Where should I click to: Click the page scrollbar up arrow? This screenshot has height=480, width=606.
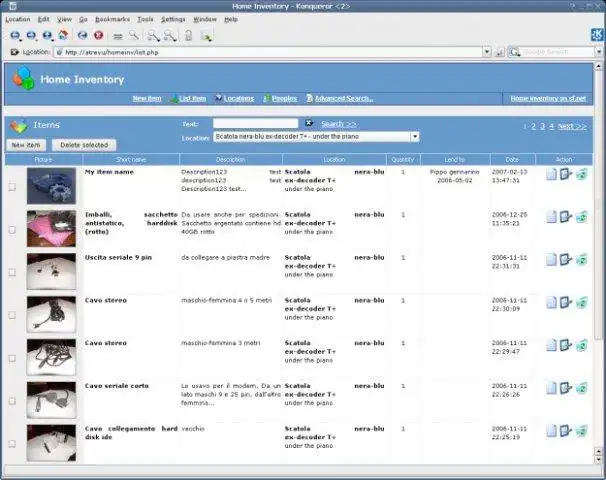tap(598, 67)
